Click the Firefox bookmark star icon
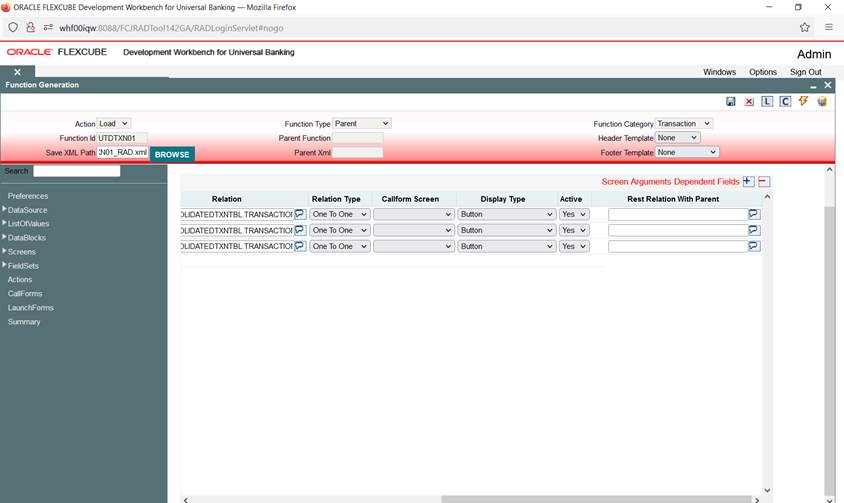This screenshot has width=844, height=503. pos(805,27)
